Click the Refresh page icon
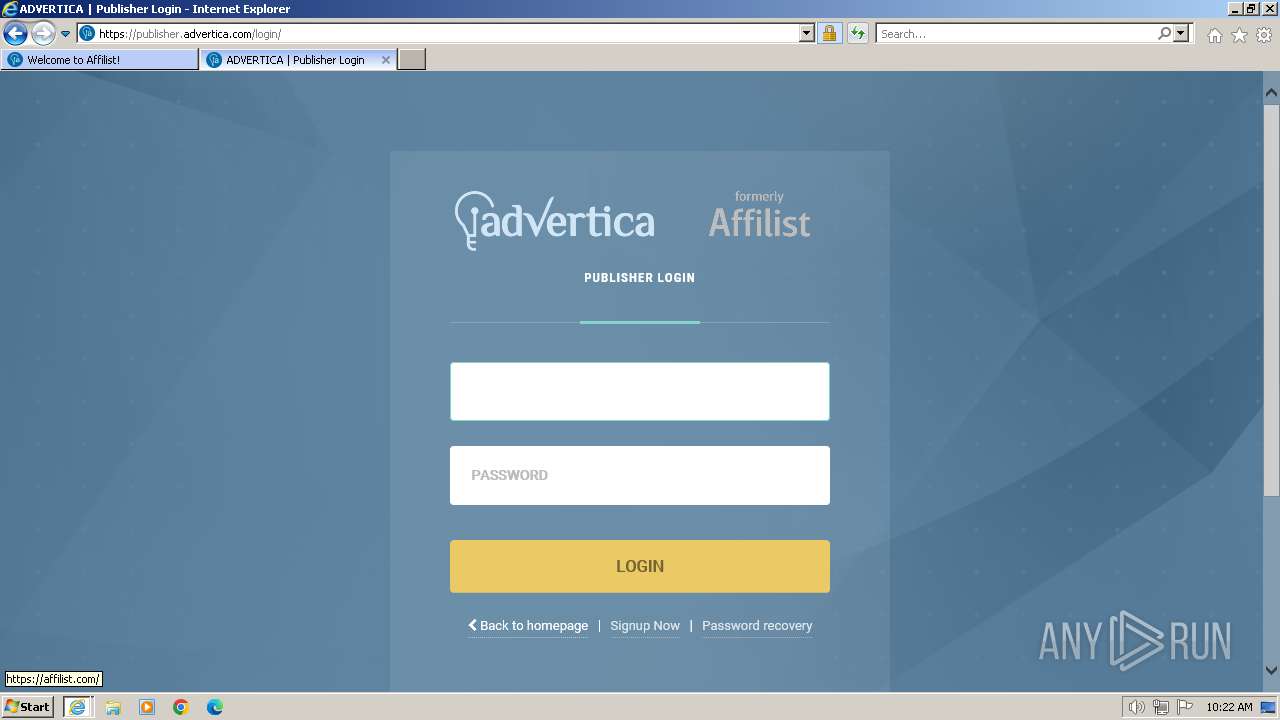The image size is (1280, 720). coord(858,34)
